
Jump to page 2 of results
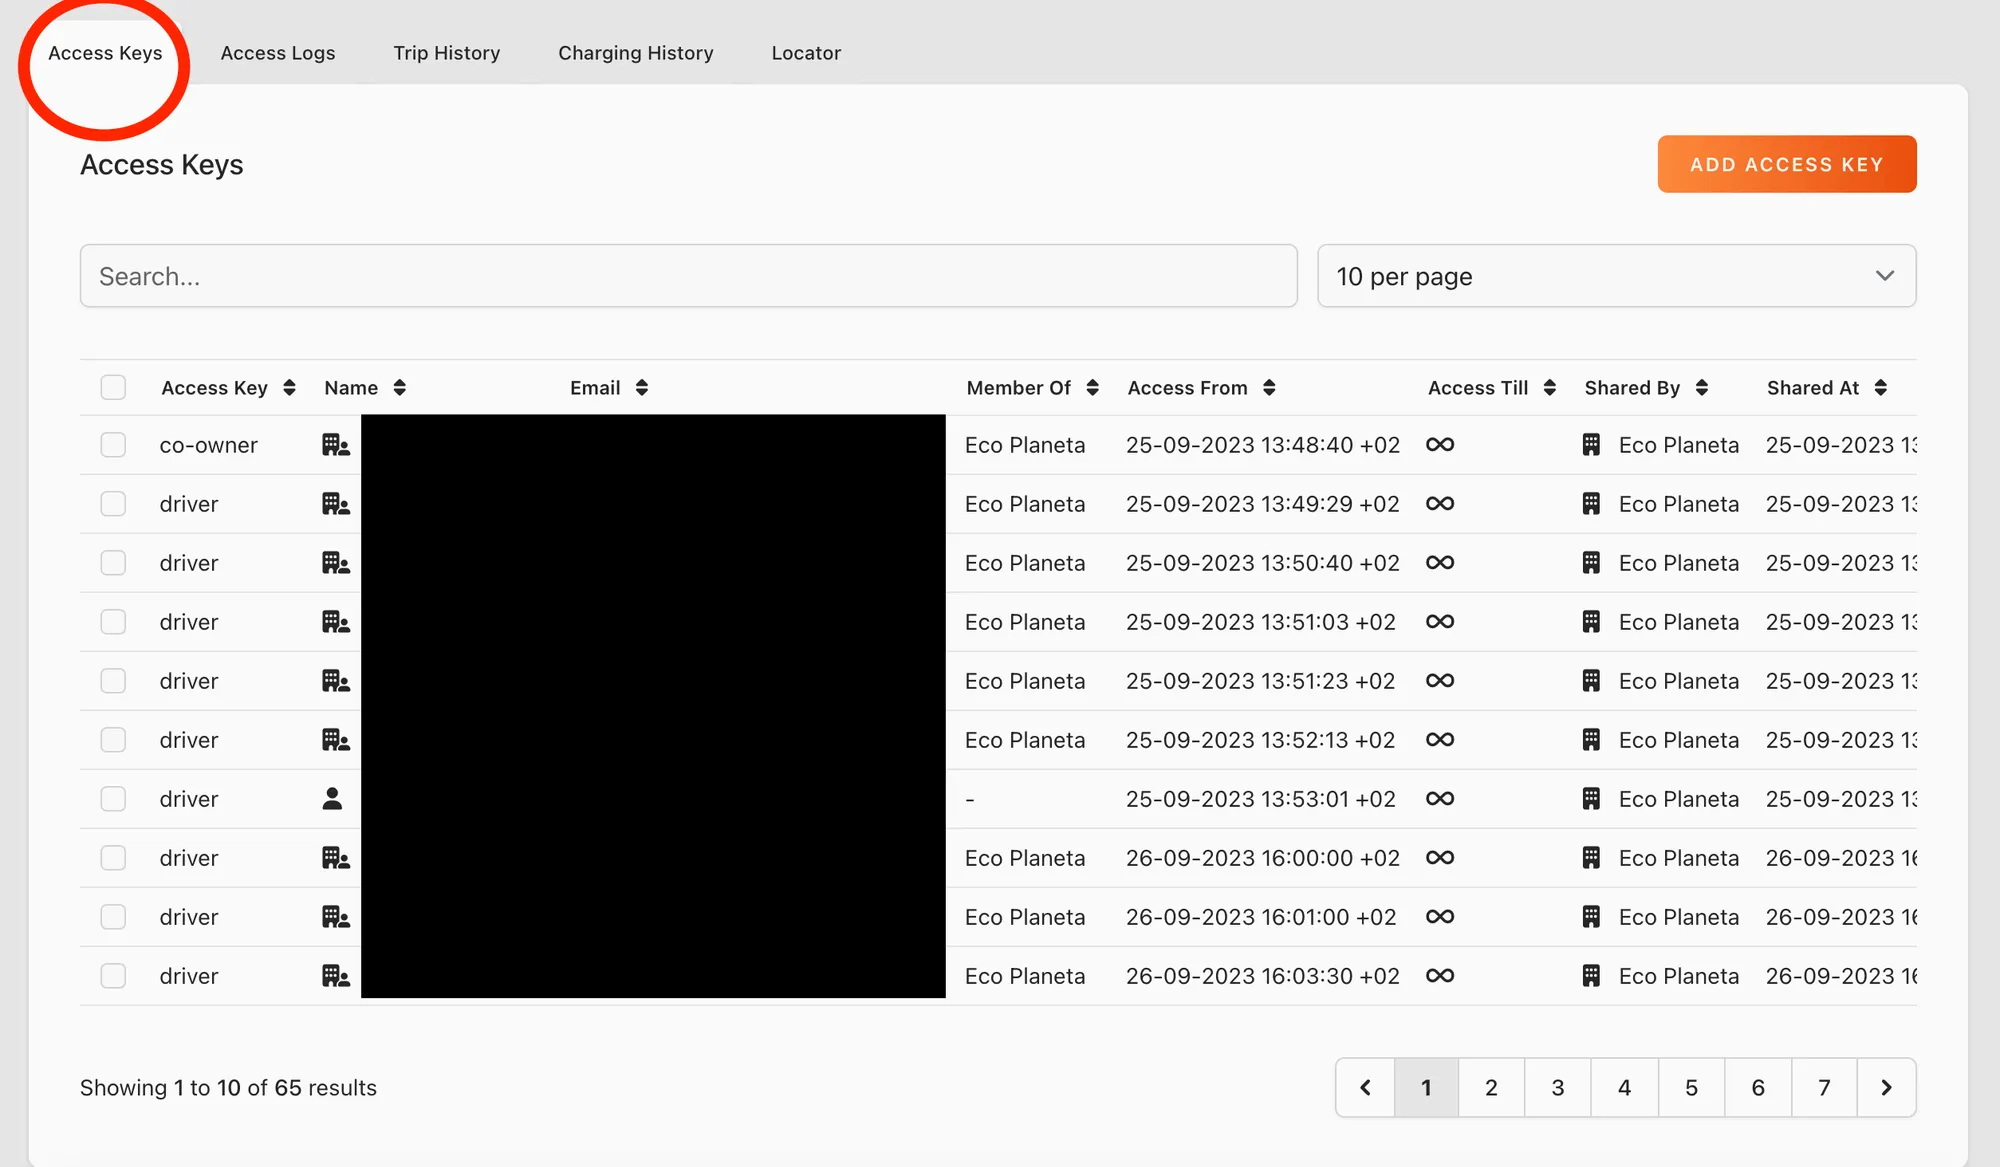click(1491, 1087)
